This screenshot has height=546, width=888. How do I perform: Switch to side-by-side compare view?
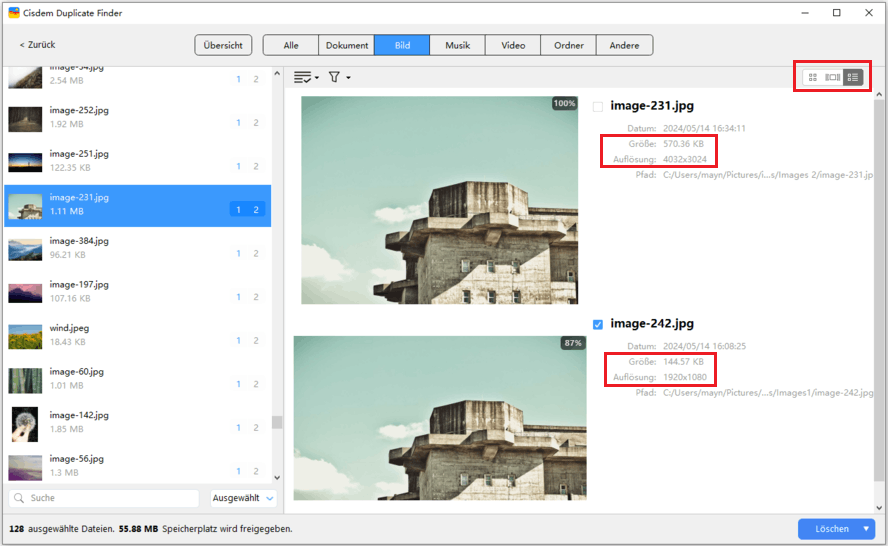point(832,77)
